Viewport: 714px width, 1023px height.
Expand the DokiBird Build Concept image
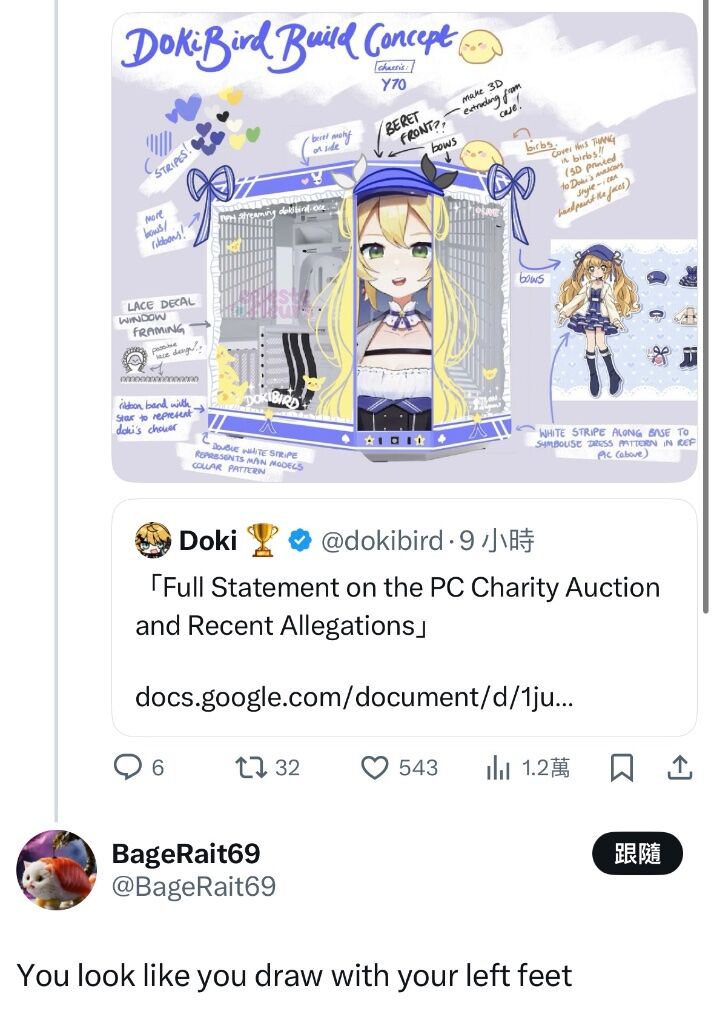404,248
